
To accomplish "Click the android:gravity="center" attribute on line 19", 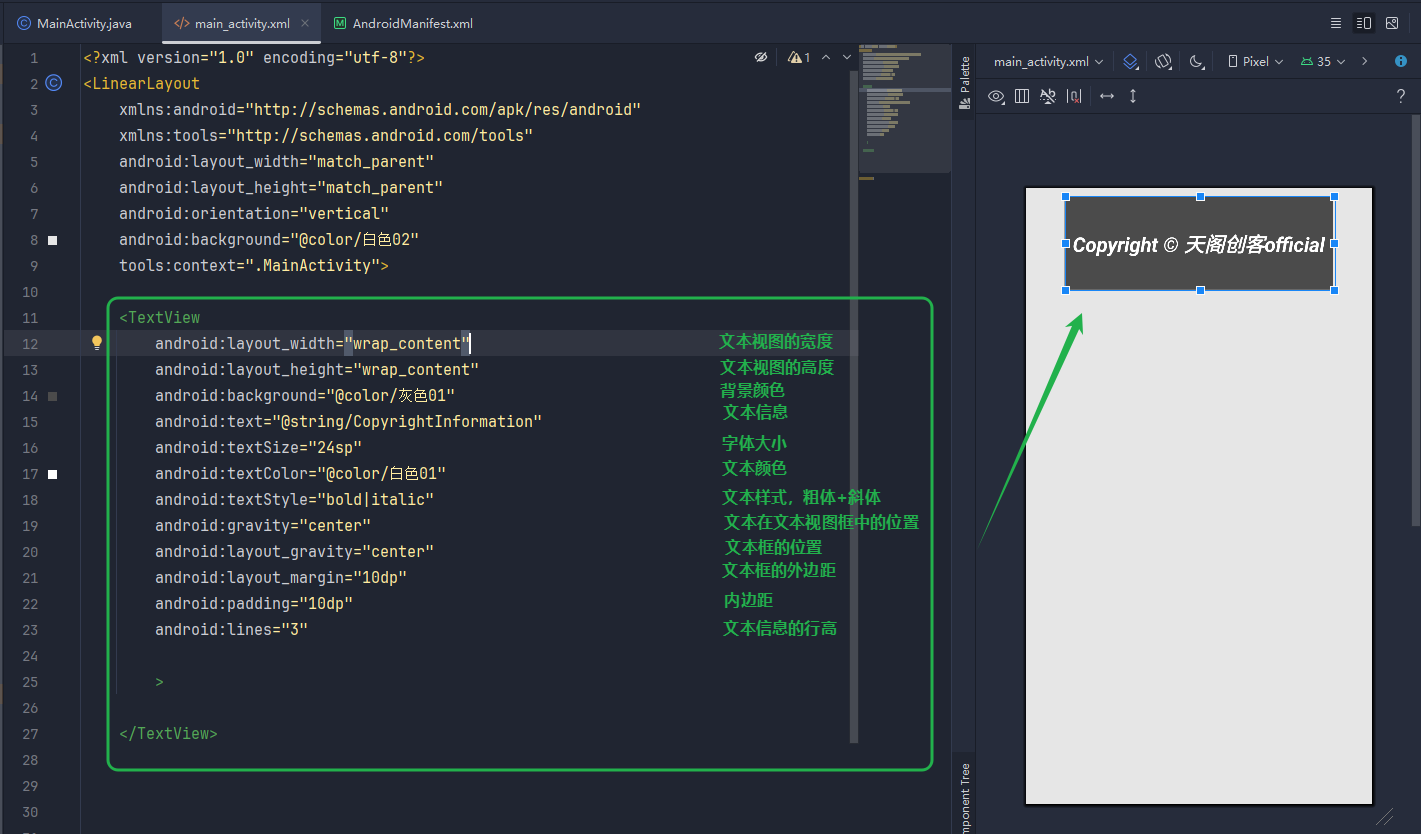I will 263,526.
